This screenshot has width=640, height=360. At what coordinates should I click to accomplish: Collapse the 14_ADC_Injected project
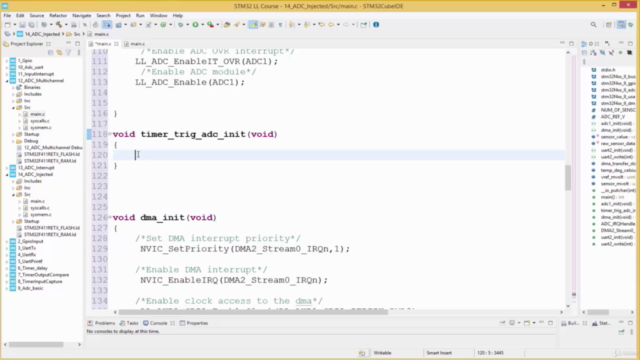click(x=7, y=174)
